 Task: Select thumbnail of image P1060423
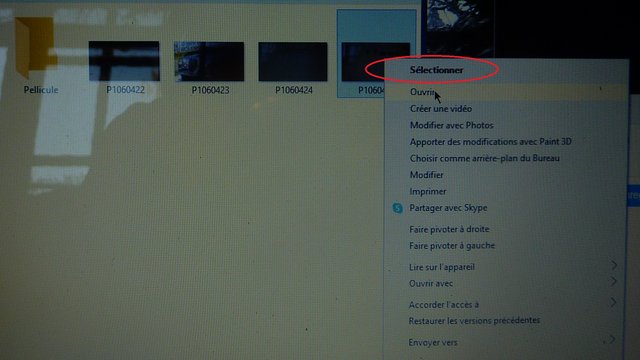tap(209, 62)
